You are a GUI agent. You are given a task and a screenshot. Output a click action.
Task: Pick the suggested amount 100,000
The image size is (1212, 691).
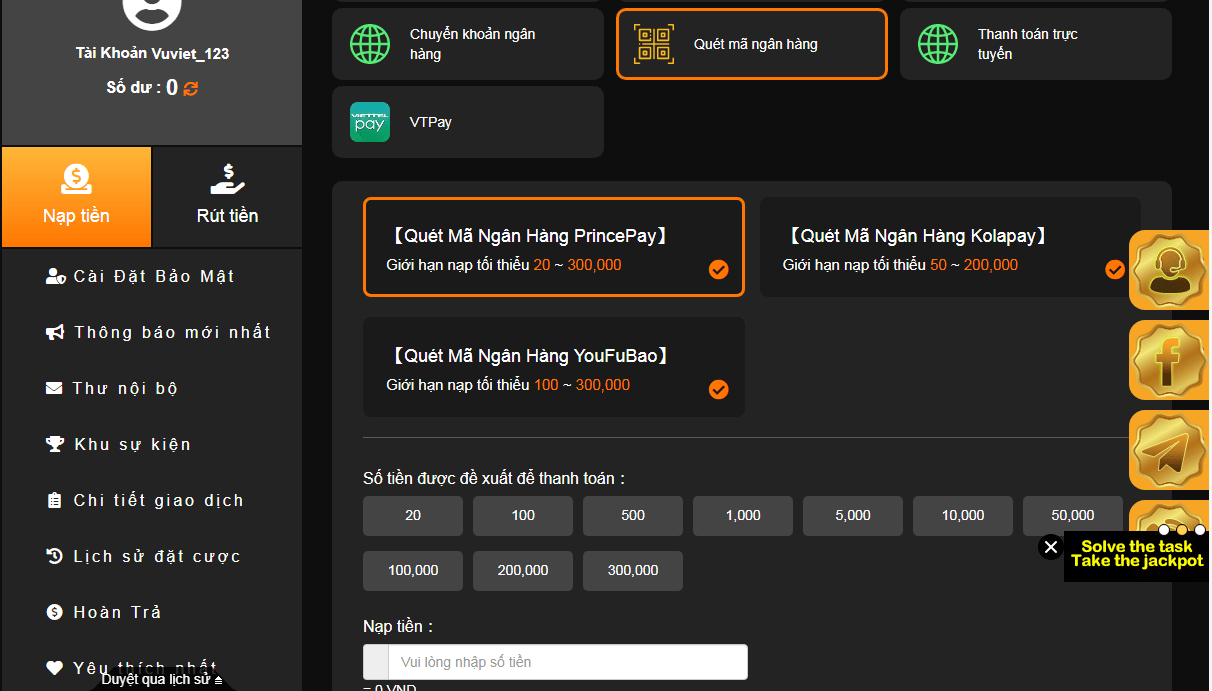click(413, 571)
